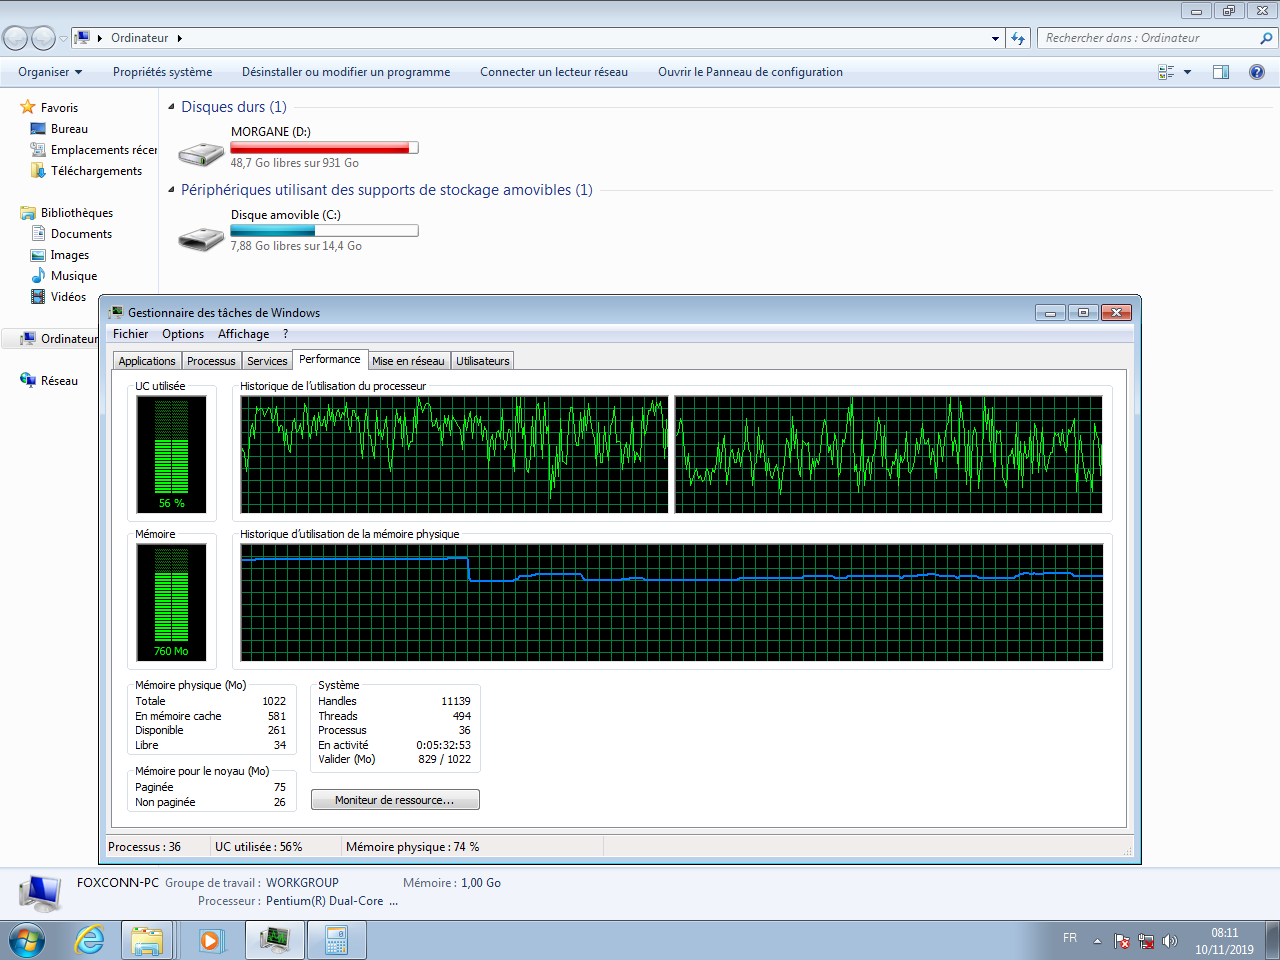
Task: Click the Moniteur de ressource button
Action: click(x=395, y=800)
